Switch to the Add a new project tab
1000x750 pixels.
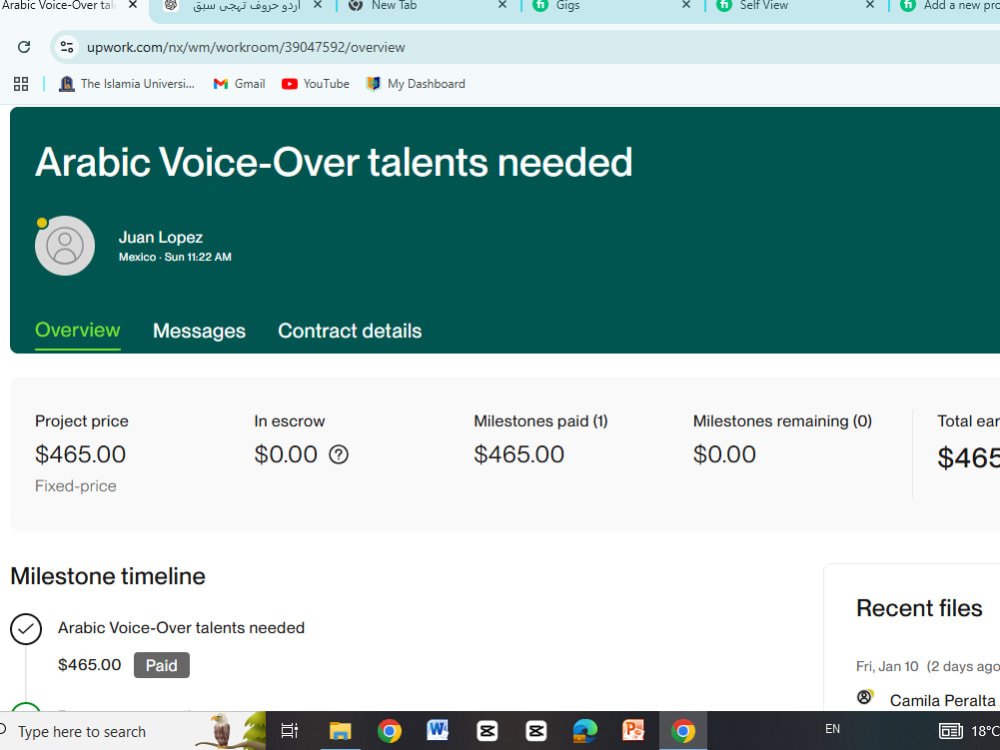[949, 6]
